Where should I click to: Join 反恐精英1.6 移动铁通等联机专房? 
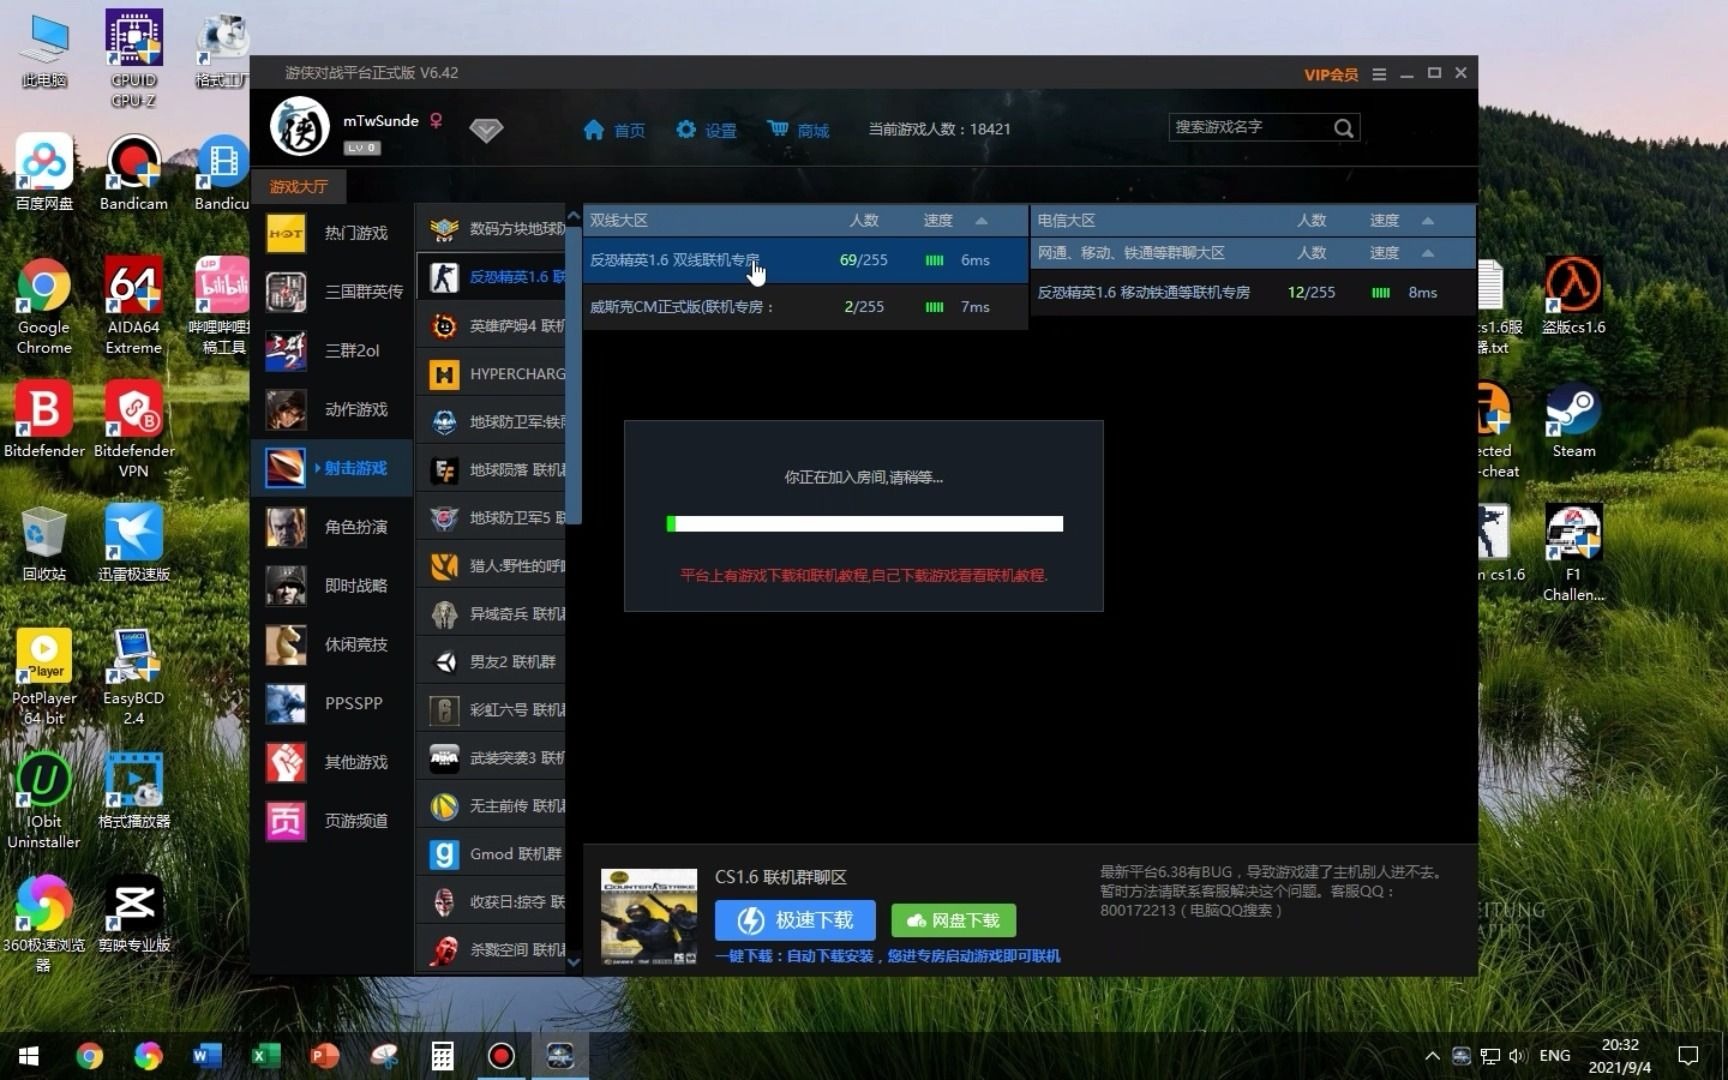(1252, 292)
